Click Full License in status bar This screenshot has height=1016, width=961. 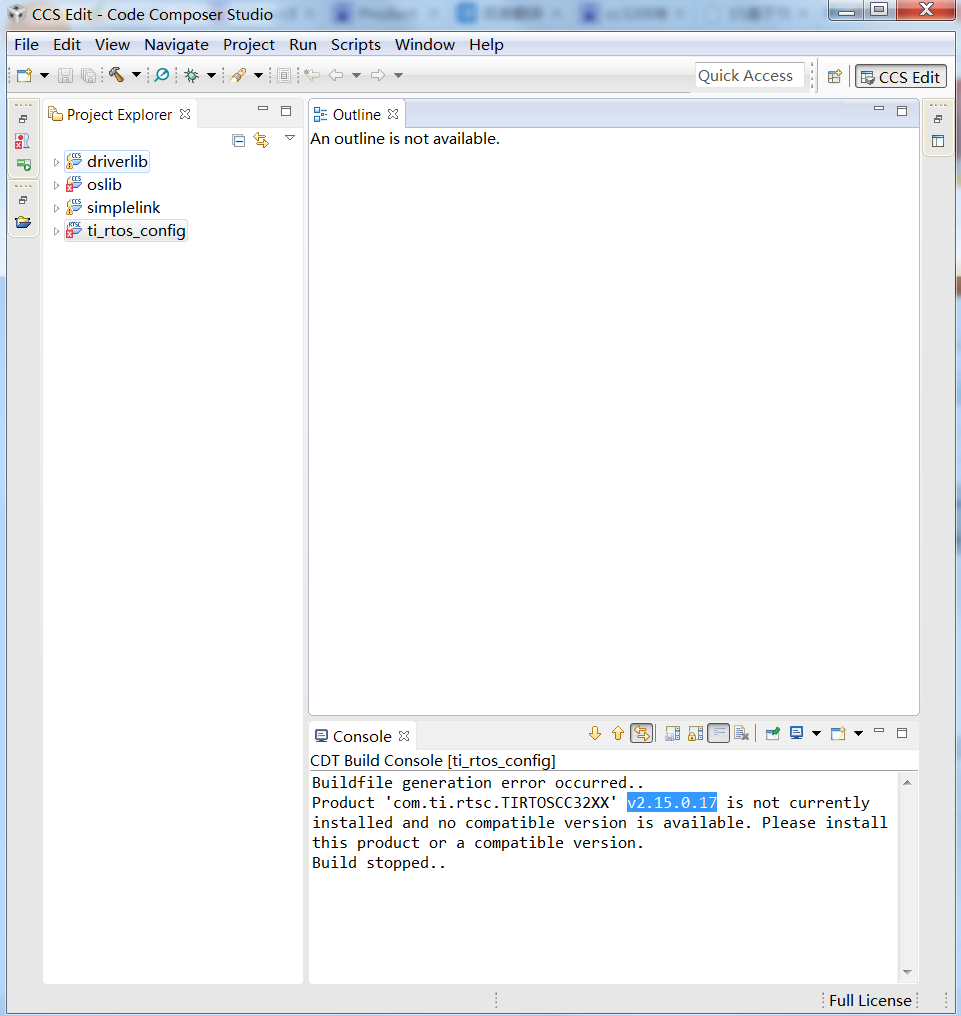point(870,1000)
